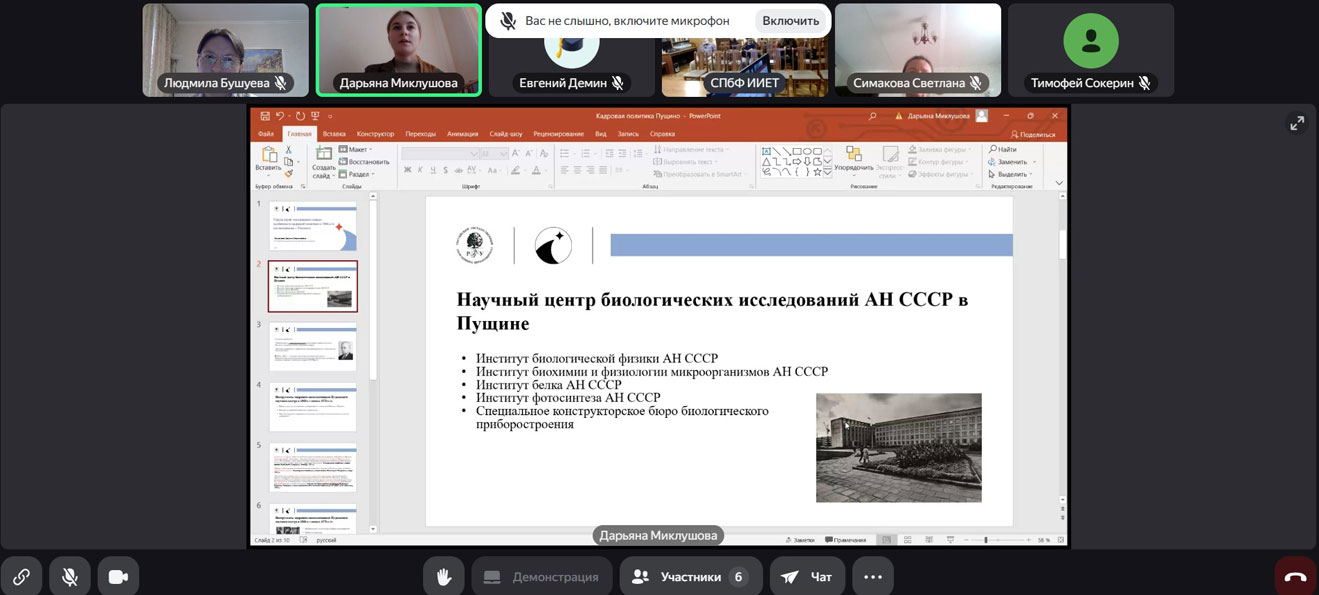
Task: Click the Заливка фигуры icon
Action: pyautogui.click(x=913, y=150)
